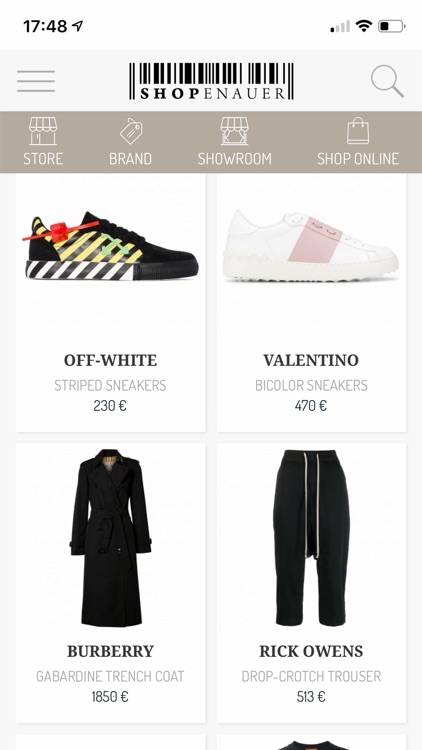Tap the 470 € price label
Viewport: 422px width, 750px height.
click(311, 406)
